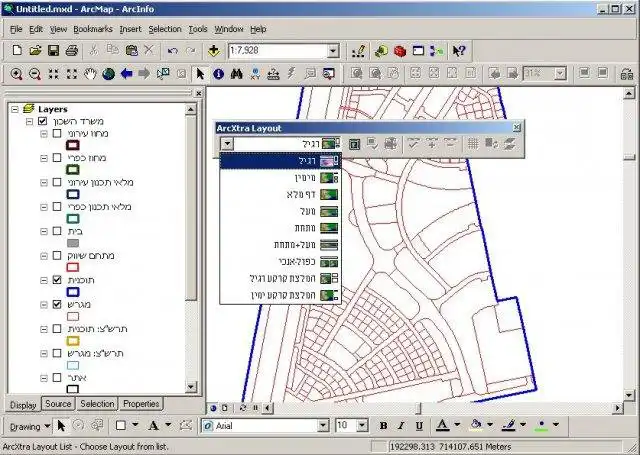Screen dimensions: 640x455
Task: Click Fixed Zoom Out arrows icon
Action: pyautogui.click(x=72, y=74)
